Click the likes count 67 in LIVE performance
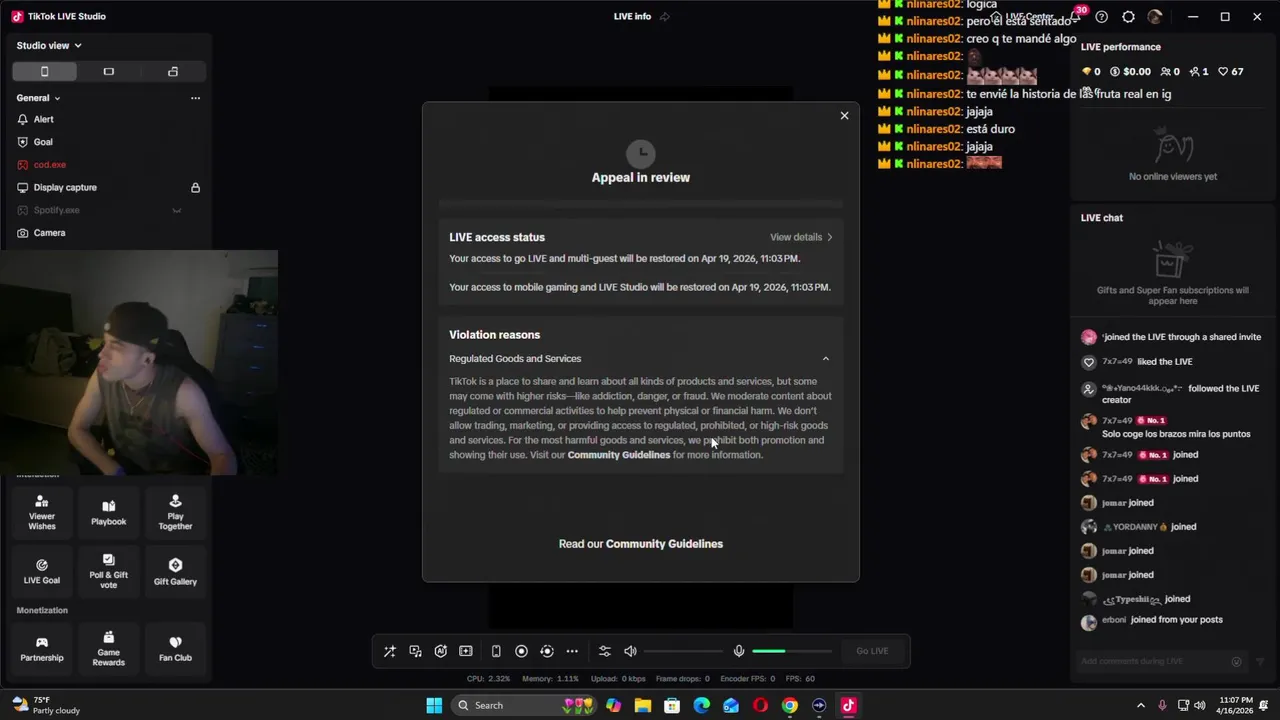This screenshot has width=1280, height=720. tap(1233, 72)
